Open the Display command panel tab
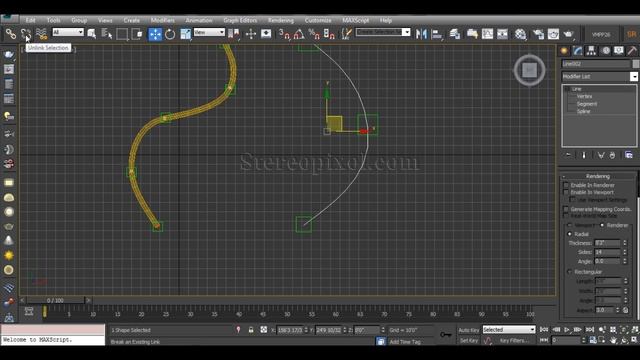This screenshot has width=640, height=360. [619, 51]
